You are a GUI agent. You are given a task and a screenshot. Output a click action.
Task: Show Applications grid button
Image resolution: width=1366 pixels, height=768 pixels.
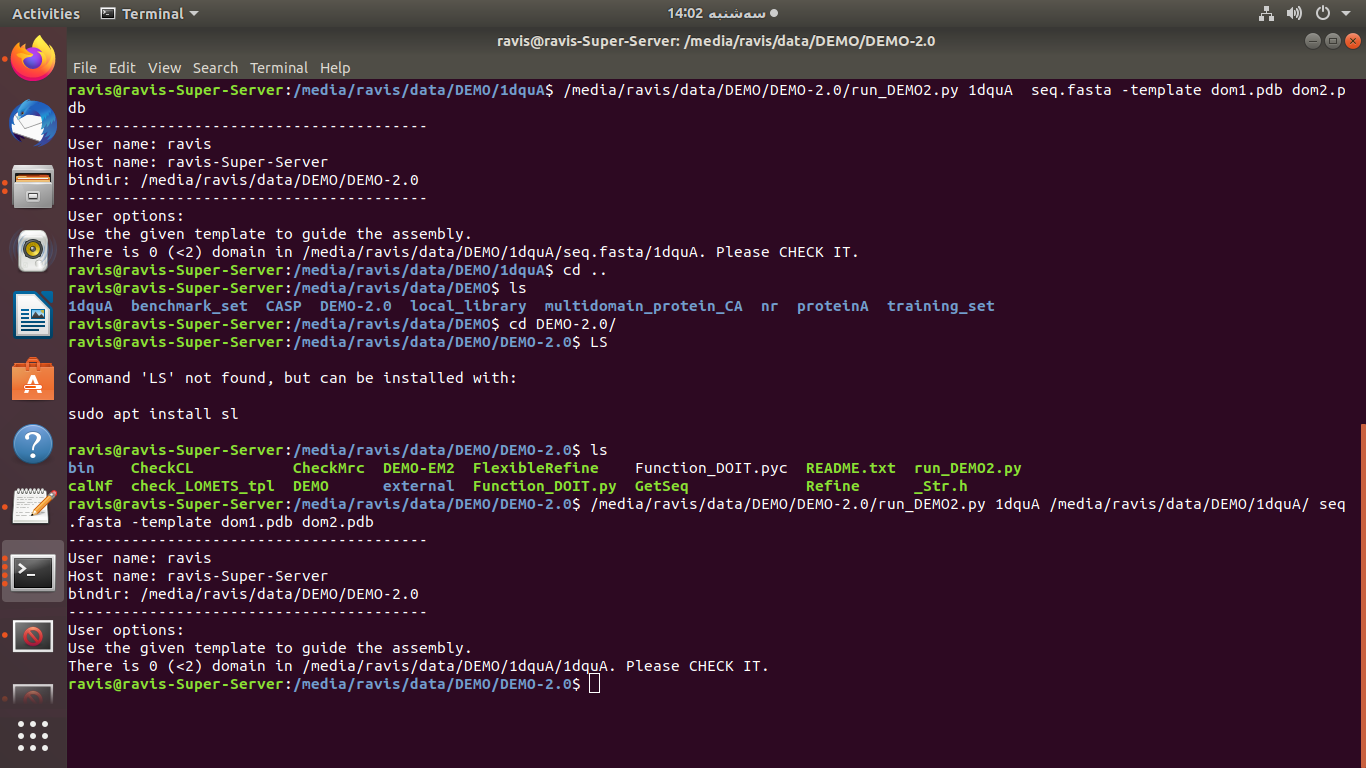(33, 735)
